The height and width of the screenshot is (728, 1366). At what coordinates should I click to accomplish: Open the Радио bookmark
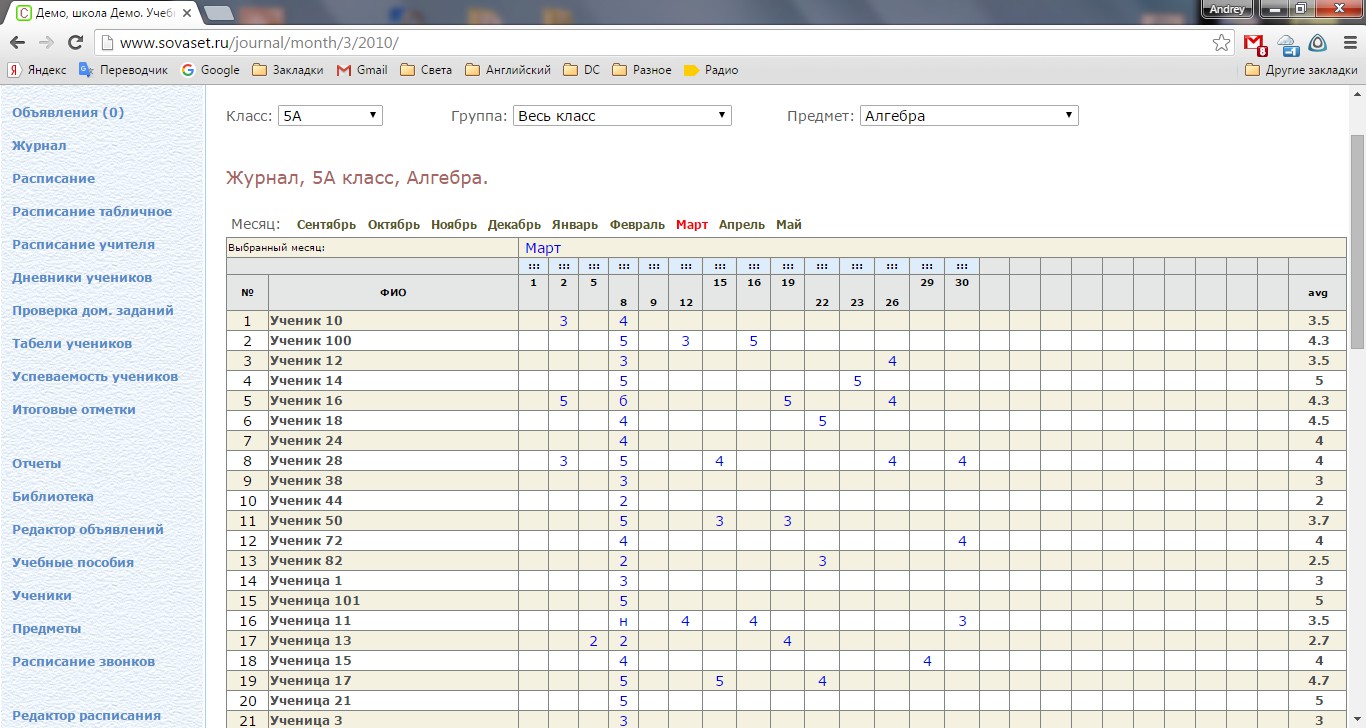(x=711, y=70)
